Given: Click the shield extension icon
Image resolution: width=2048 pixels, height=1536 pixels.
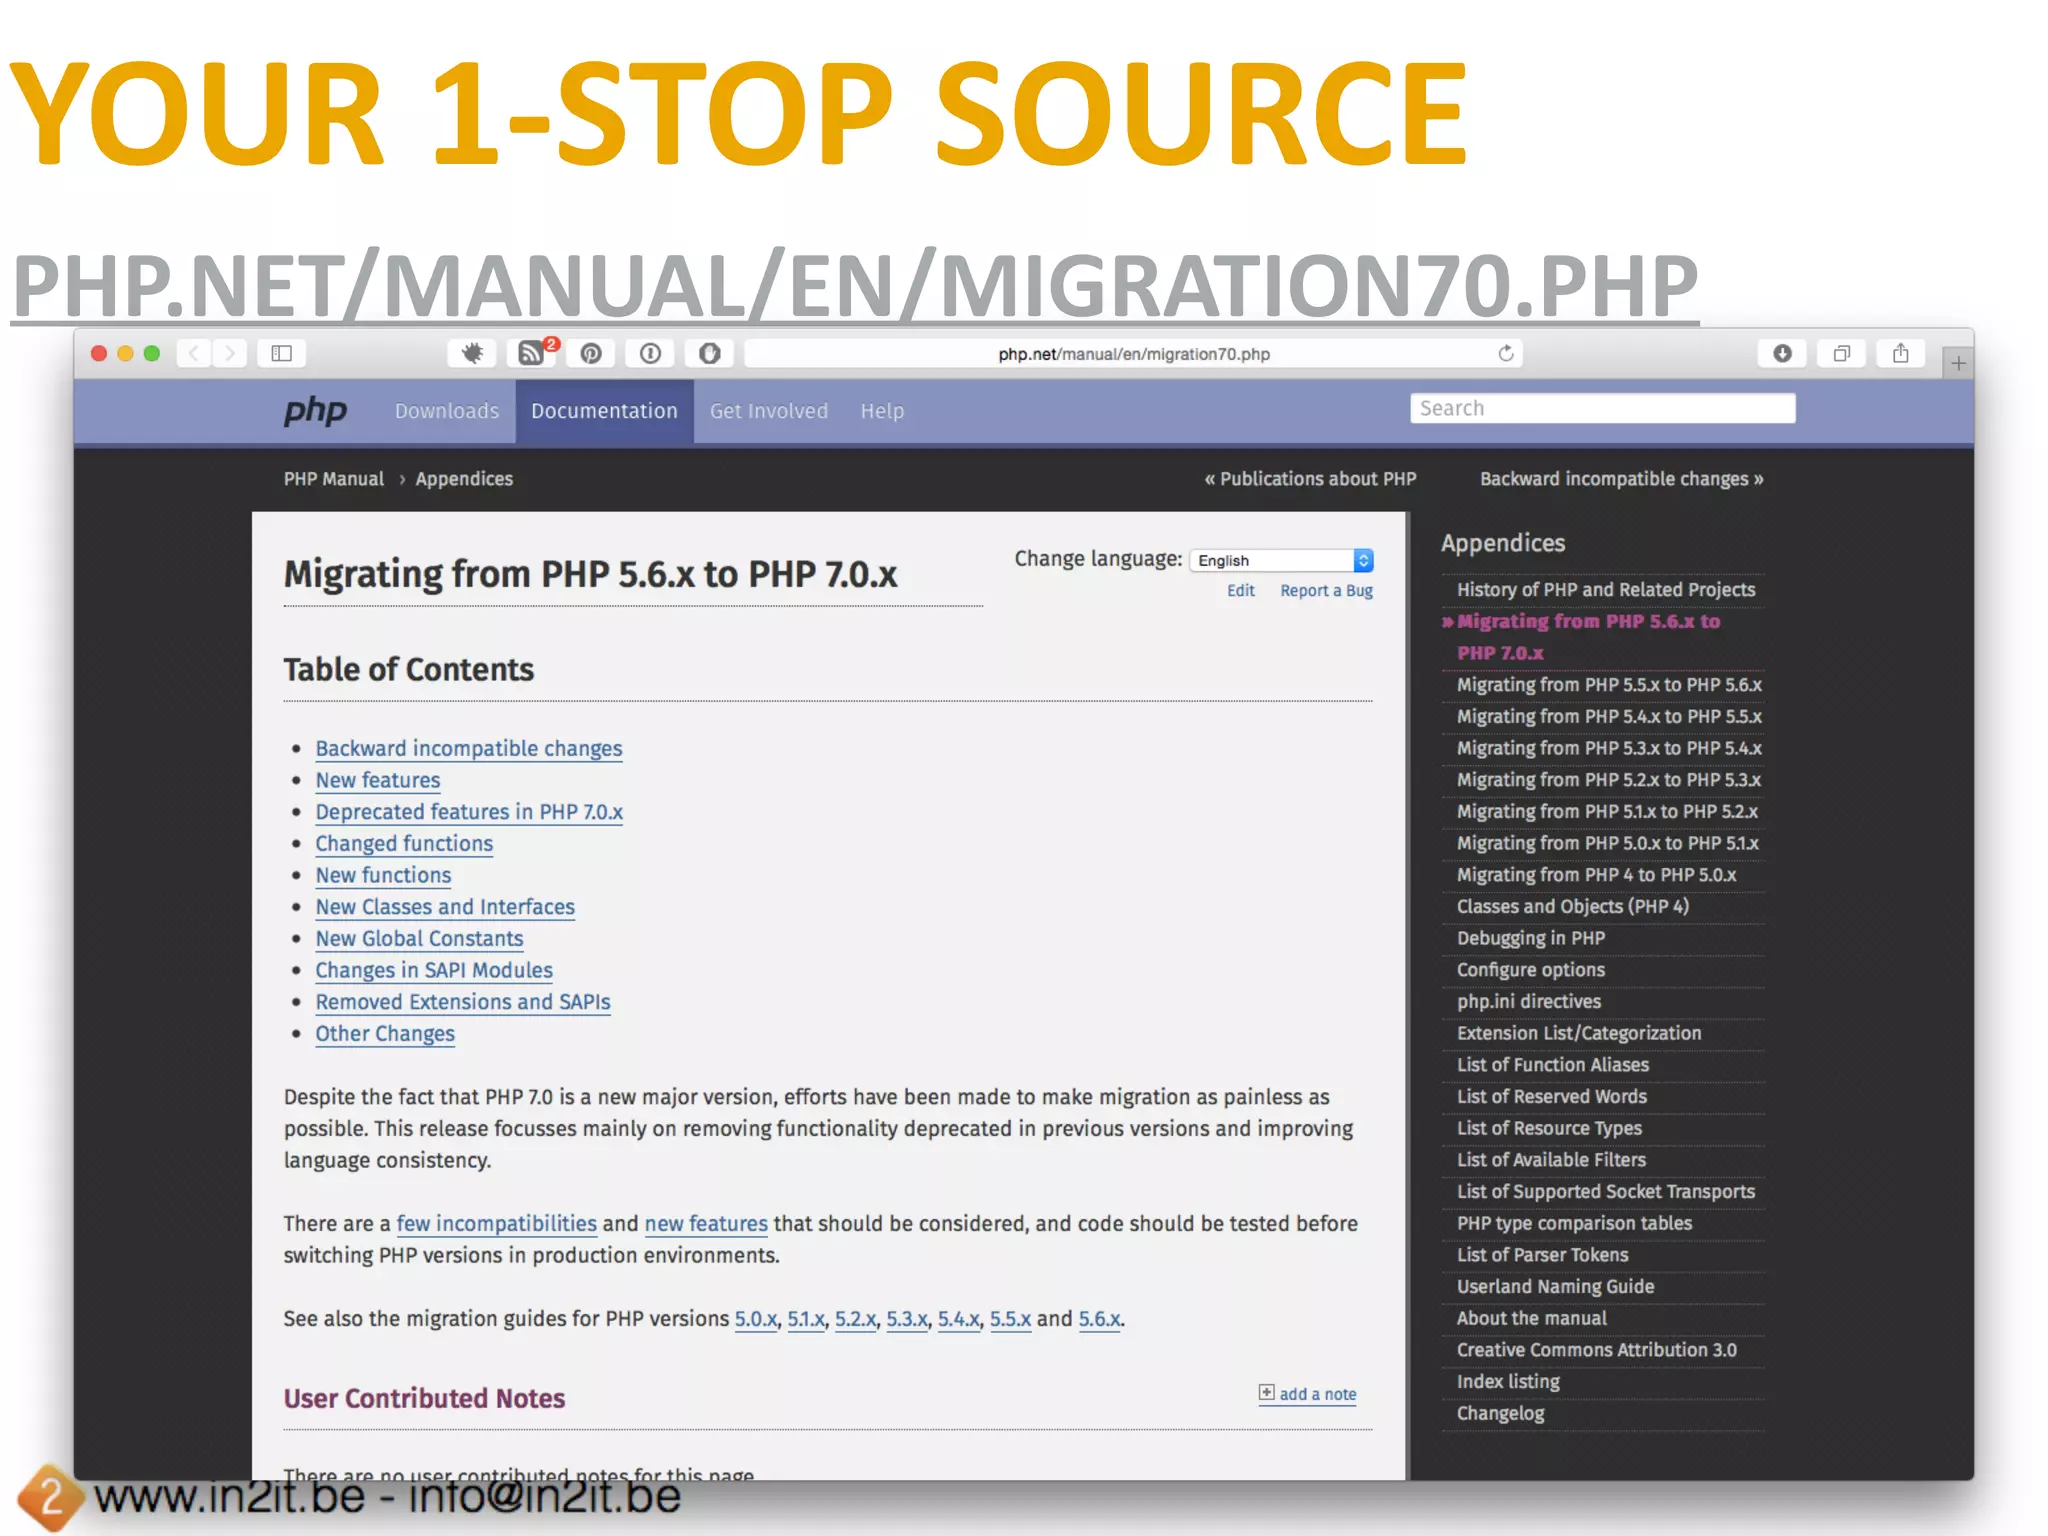Looking at the screenshot, I should click(710, 354).
